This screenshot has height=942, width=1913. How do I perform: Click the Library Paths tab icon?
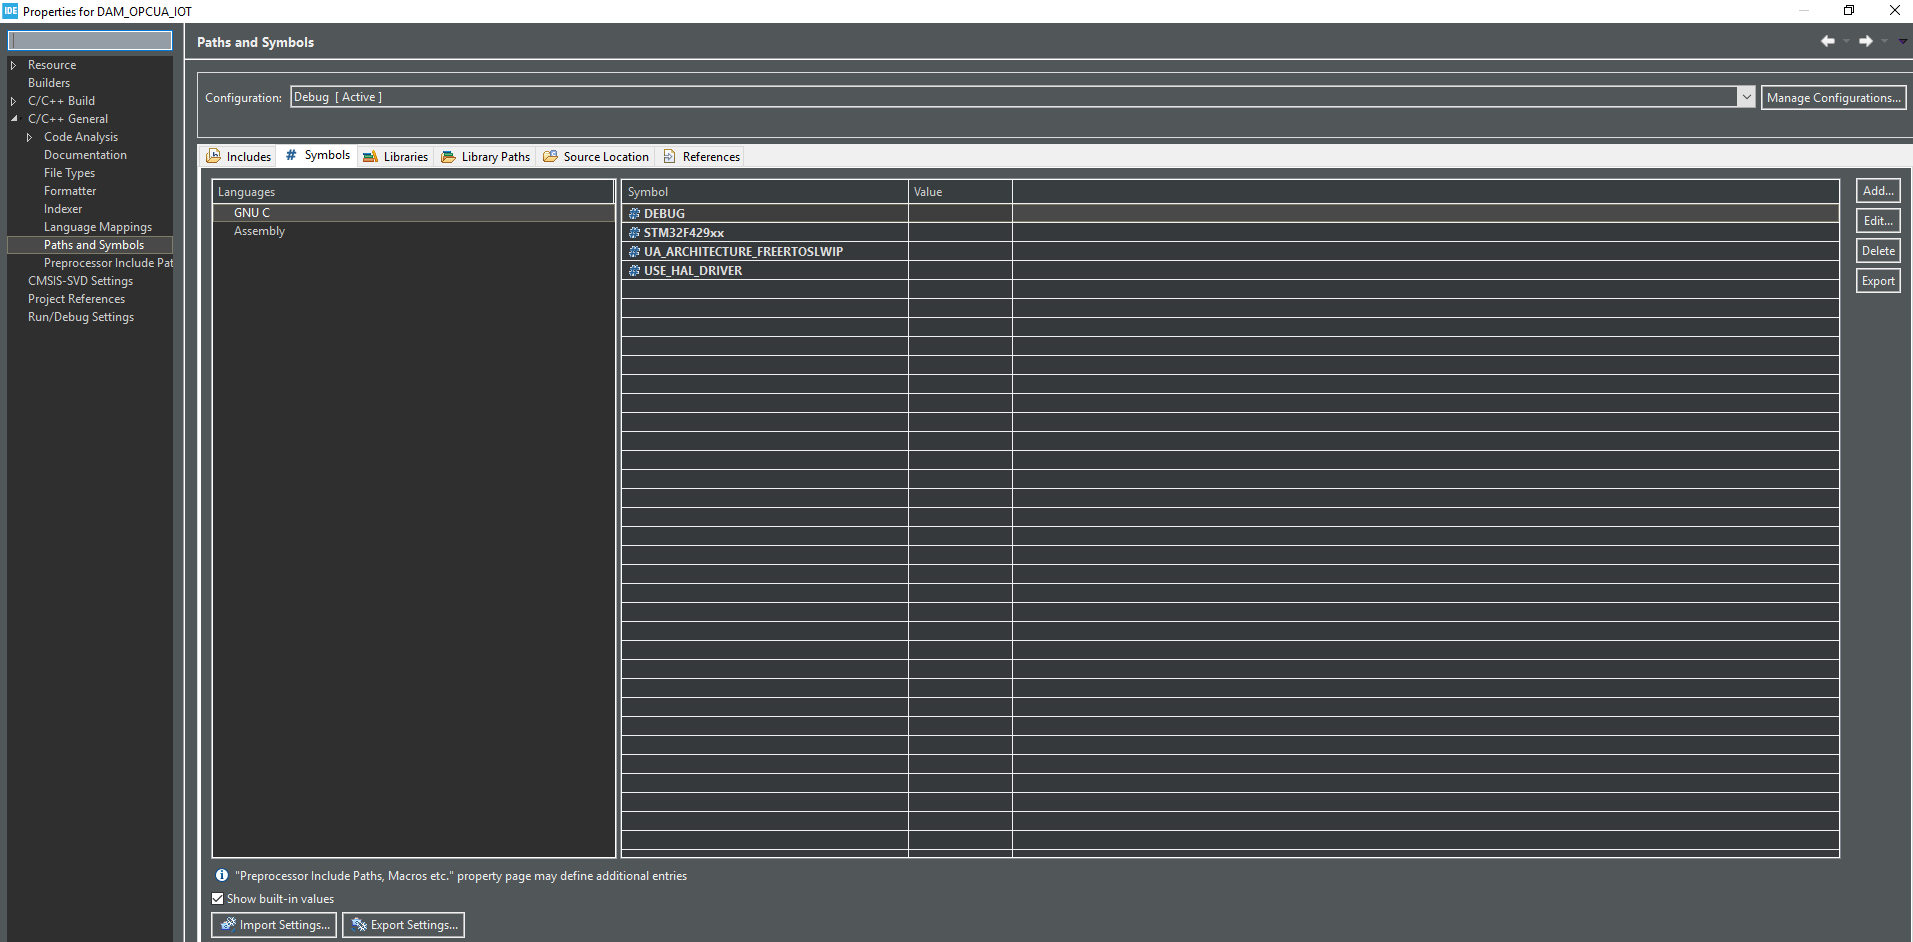448,156
